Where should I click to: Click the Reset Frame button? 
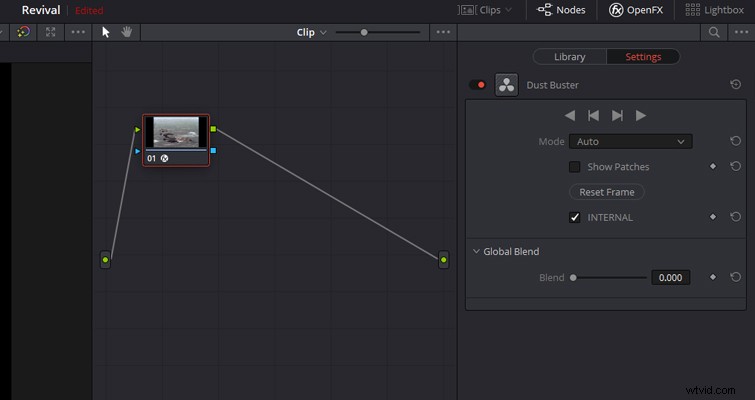(607, 192)
